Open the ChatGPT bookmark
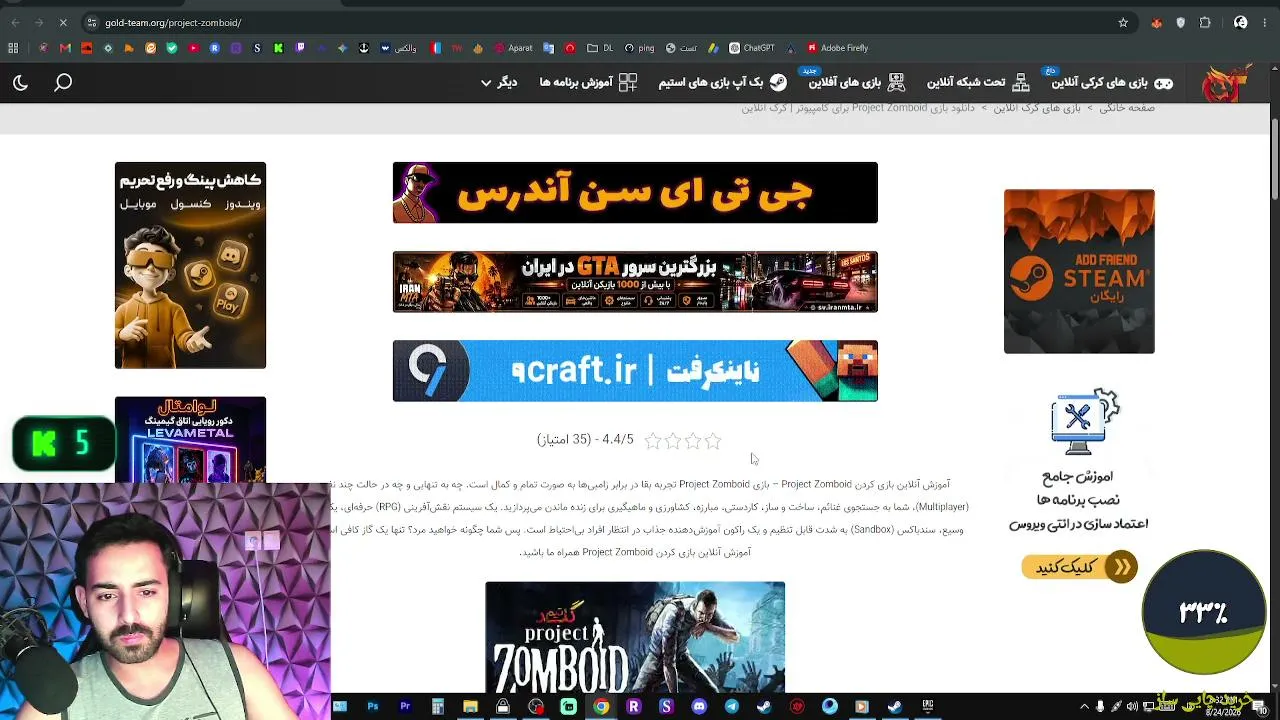 pyautogui.click(x=752, y=48)
